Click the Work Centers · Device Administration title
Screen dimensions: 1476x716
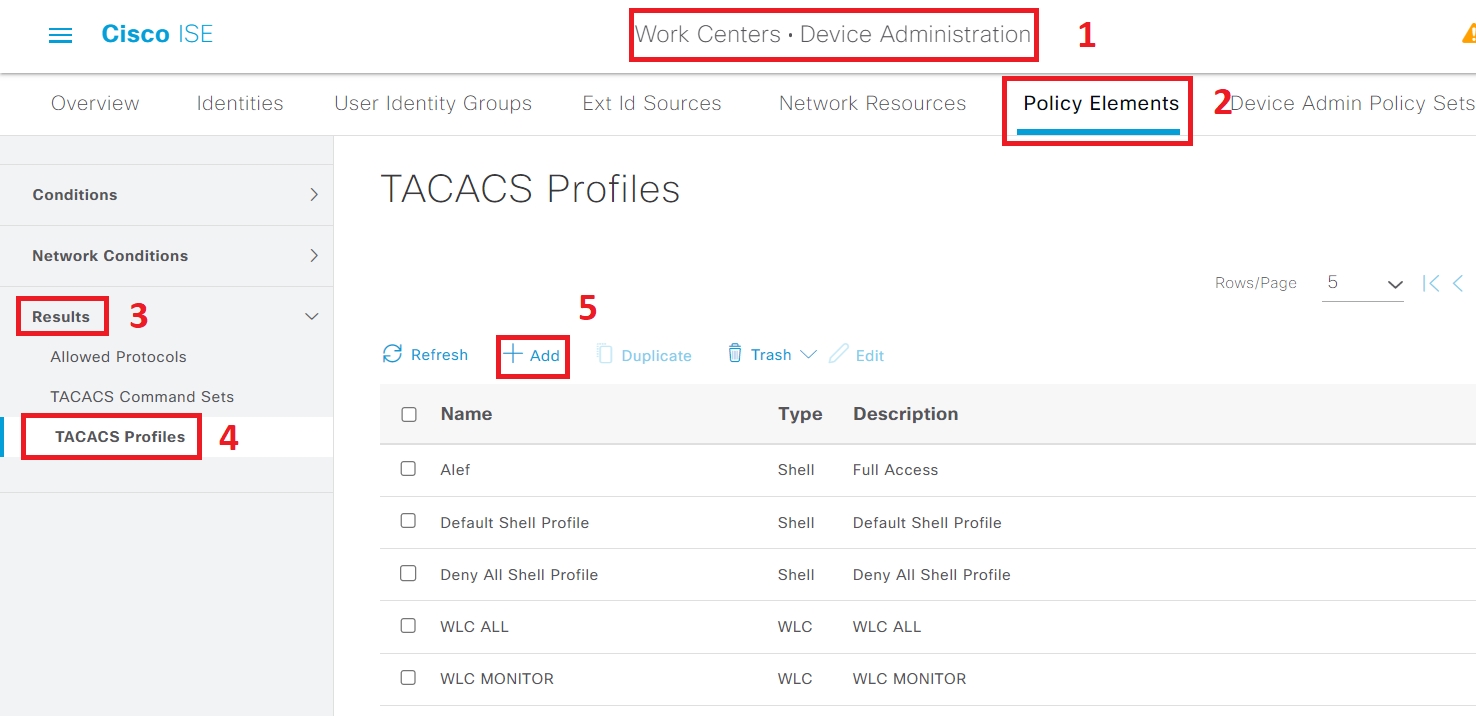pyautogui.click(x=833, y=34)
